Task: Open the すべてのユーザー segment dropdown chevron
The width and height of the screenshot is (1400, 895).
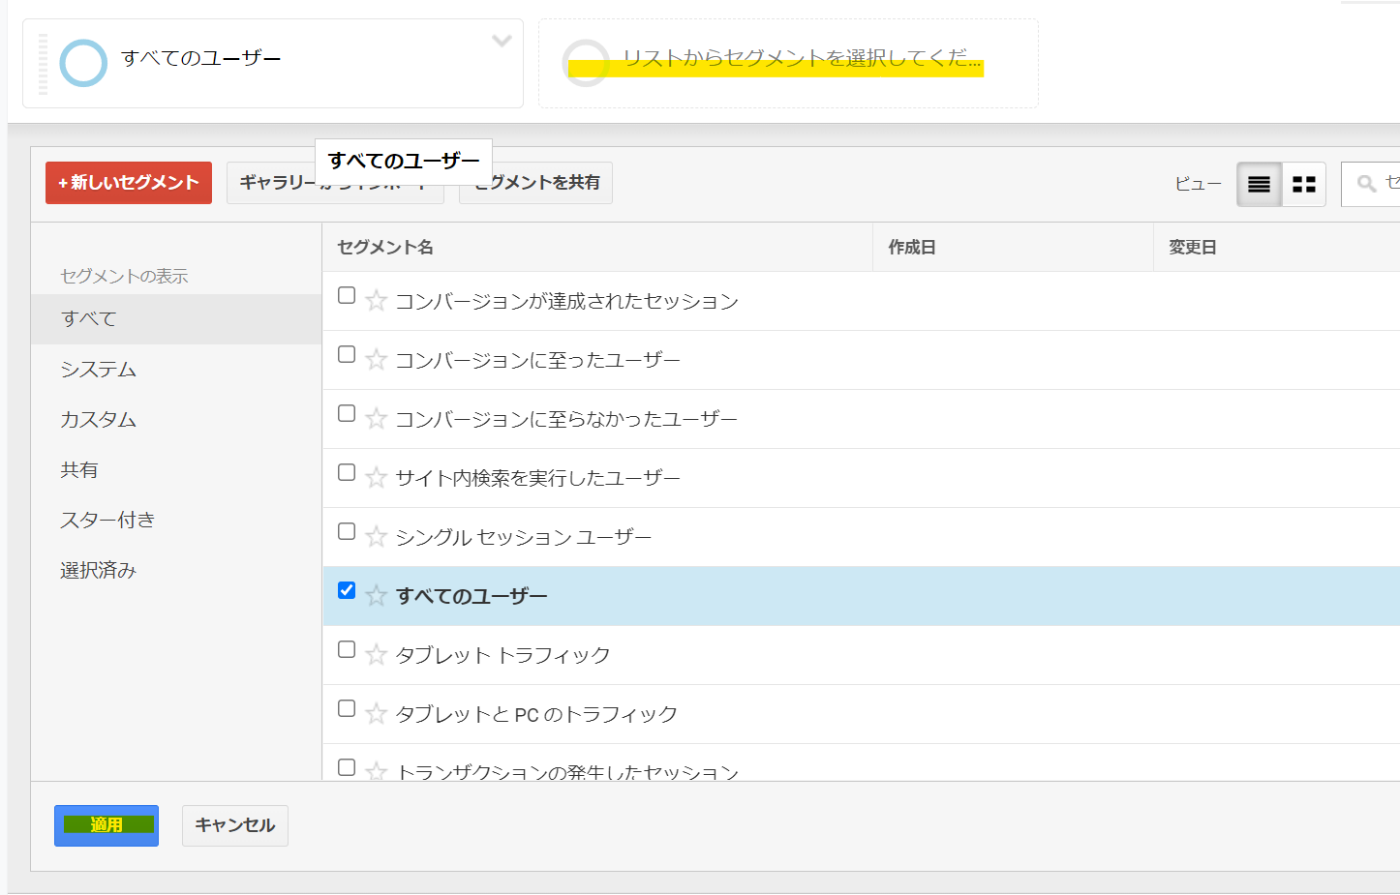Action: click(502, 41)
